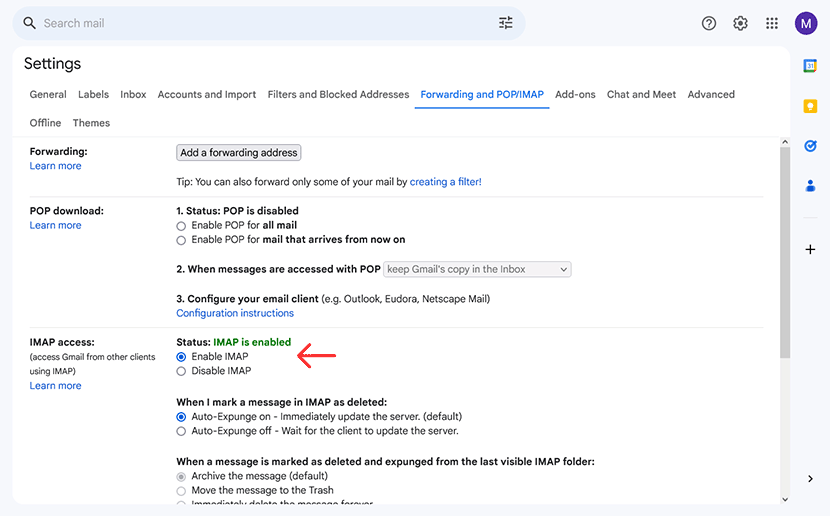The width and height of the screenshot is (830, 516).
Task: Open Google Tasks side panel icon
Action: click(810, 146)
